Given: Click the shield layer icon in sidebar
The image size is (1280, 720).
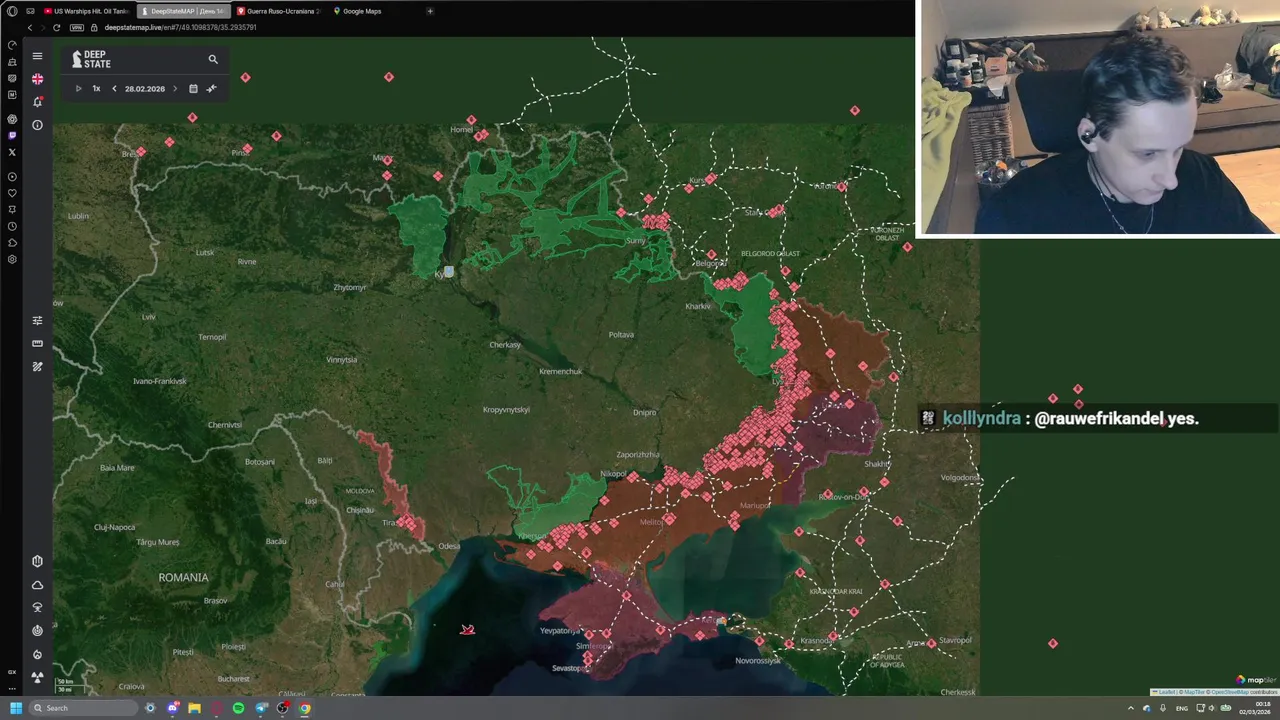Looking at the screenshot, I should (x=37, y=561).
